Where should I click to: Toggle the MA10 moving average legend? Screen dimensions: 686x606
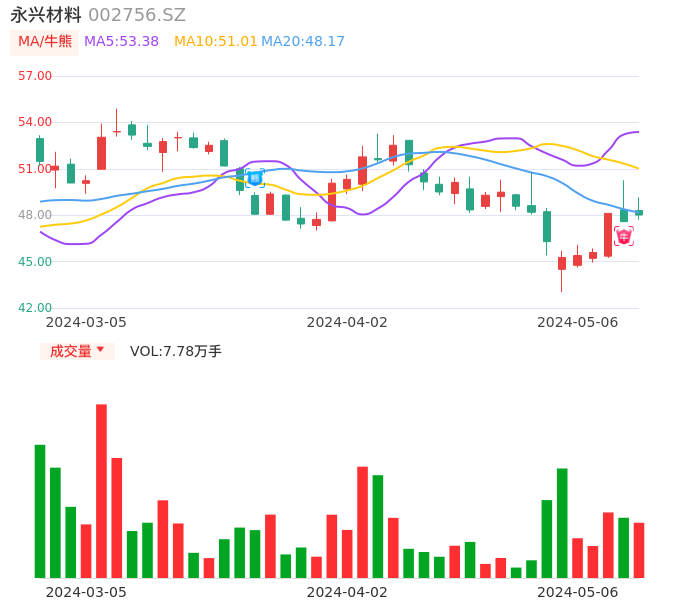(215, 42)
